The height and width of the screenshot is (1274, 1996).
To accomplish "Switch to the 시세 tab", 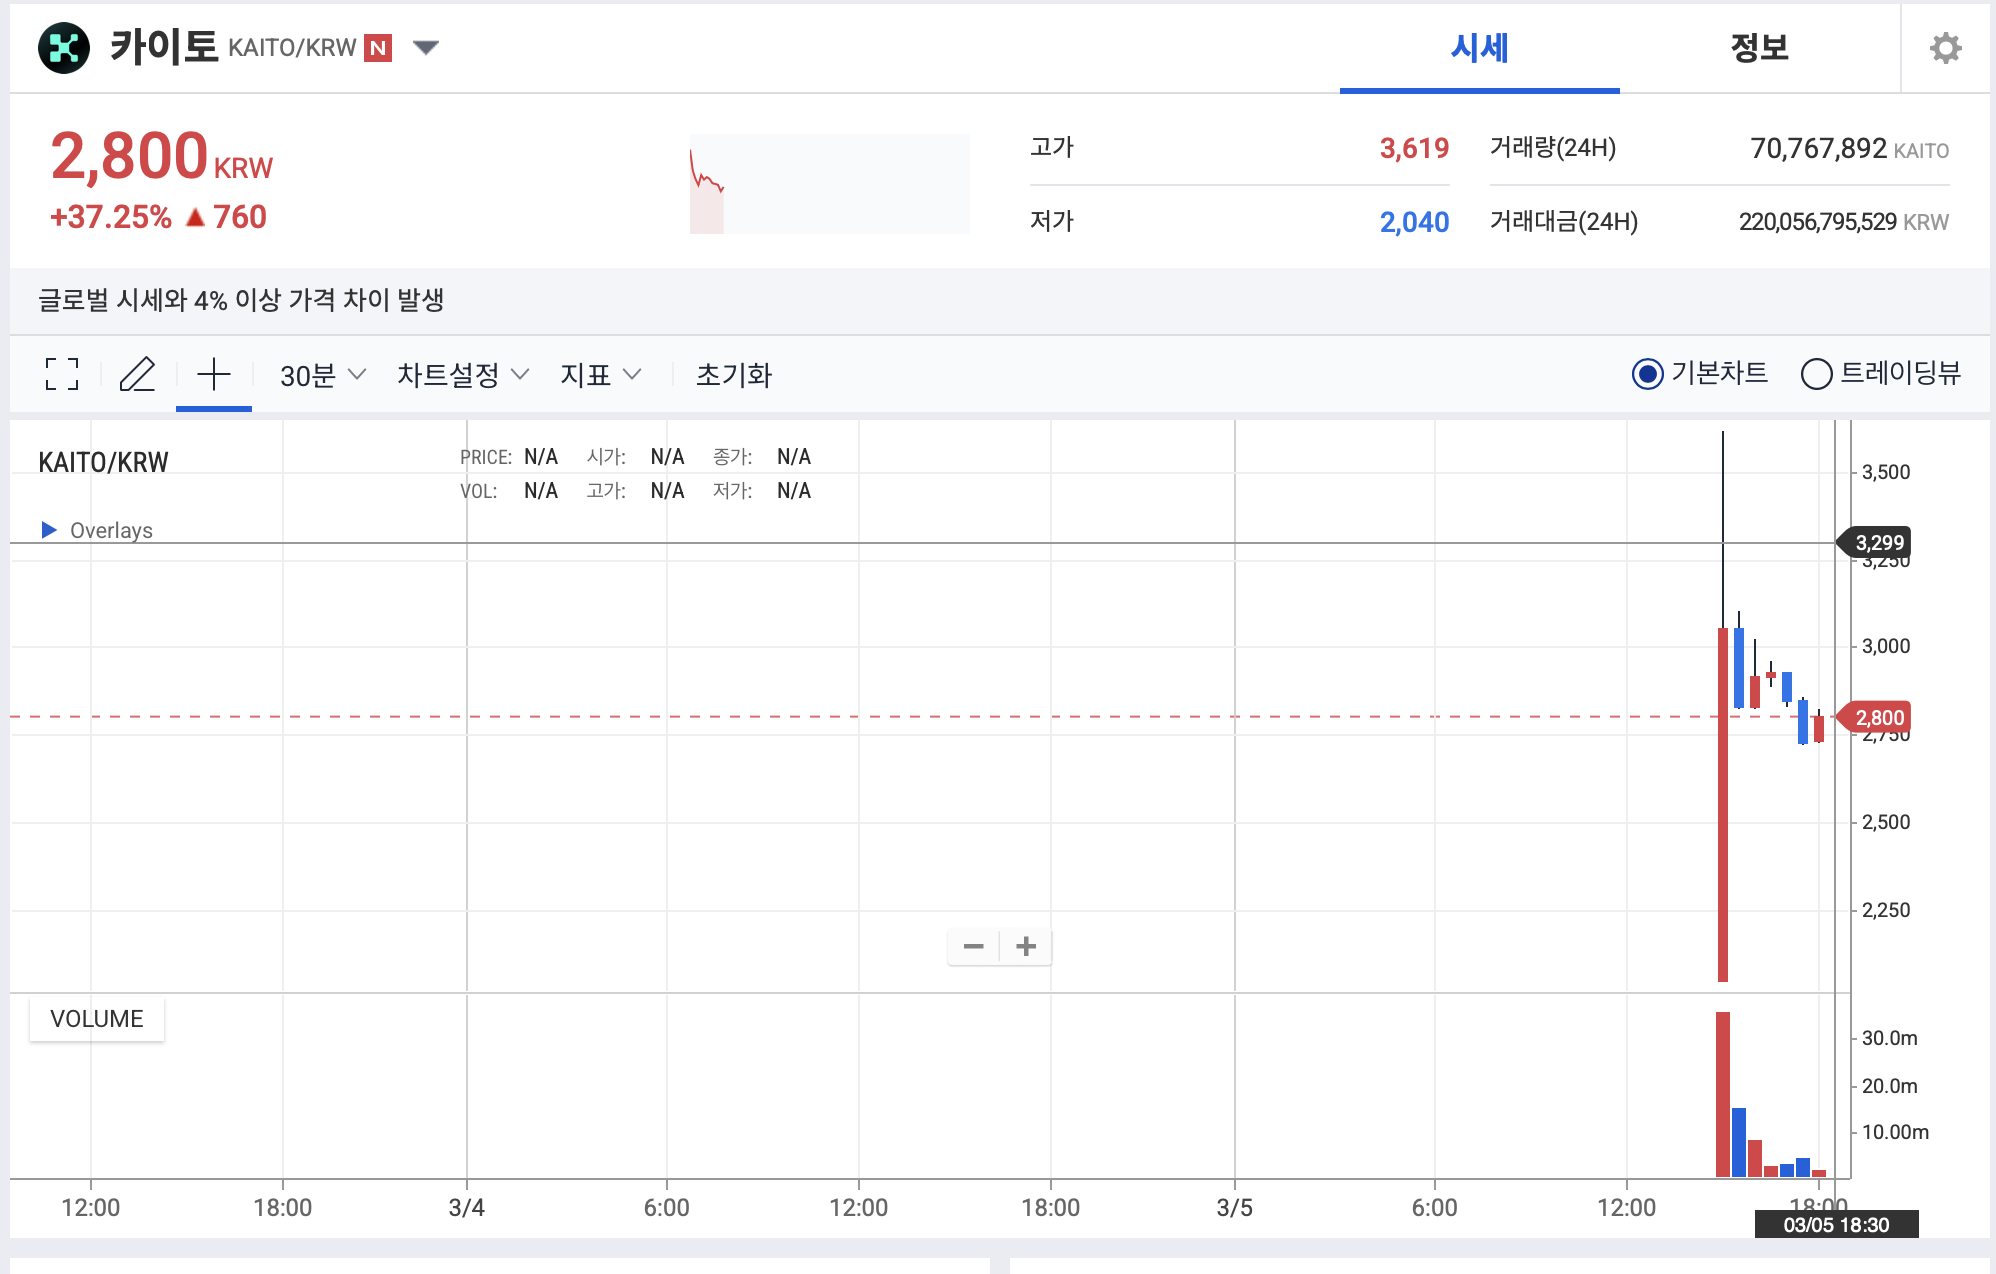I will pyautogui.click(x=1479, y=48).
